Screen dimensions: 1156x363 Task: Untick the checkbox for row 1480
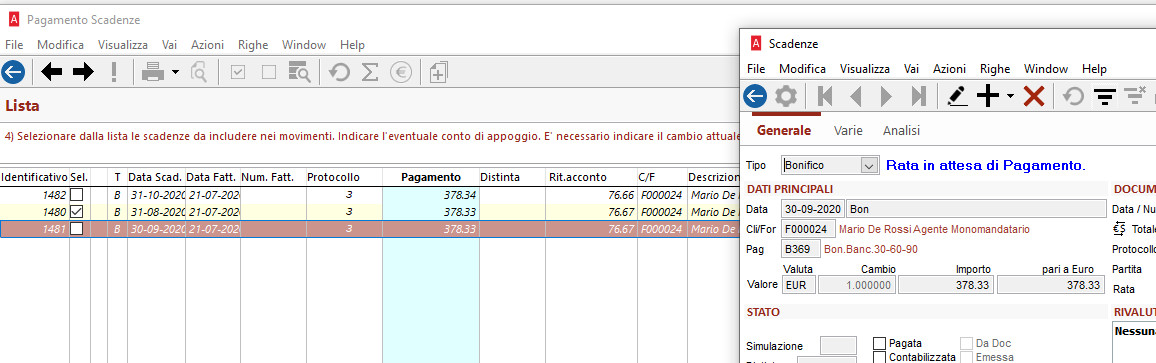pyautogui.click(x=76, y=212)
